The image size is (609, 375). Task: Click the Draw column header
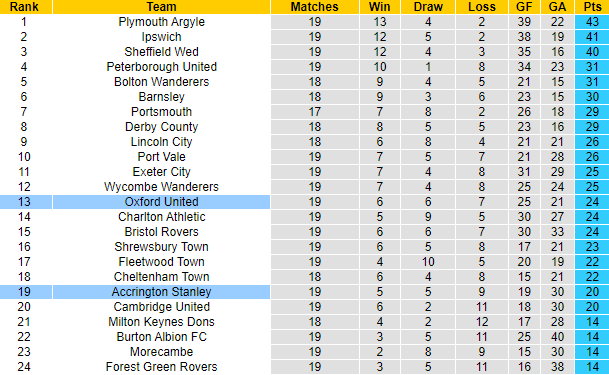pos(428,7)
